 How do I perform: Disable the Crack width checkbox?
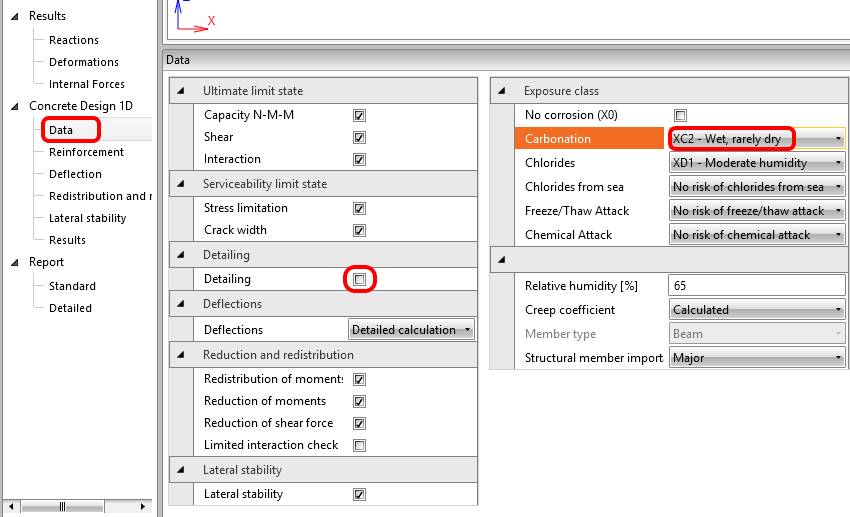click(x=359, y=231)
